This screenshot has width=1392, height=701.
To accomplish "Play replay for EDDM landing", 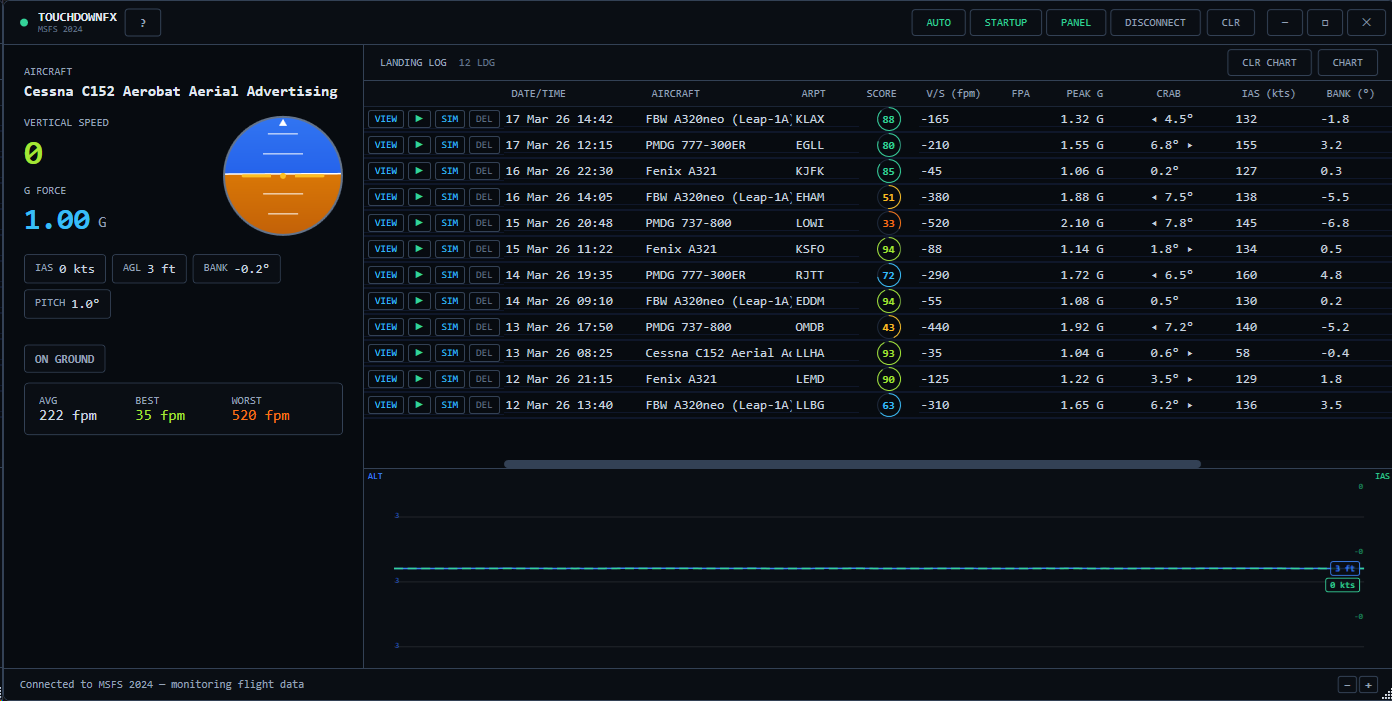I will coord(419,301).
